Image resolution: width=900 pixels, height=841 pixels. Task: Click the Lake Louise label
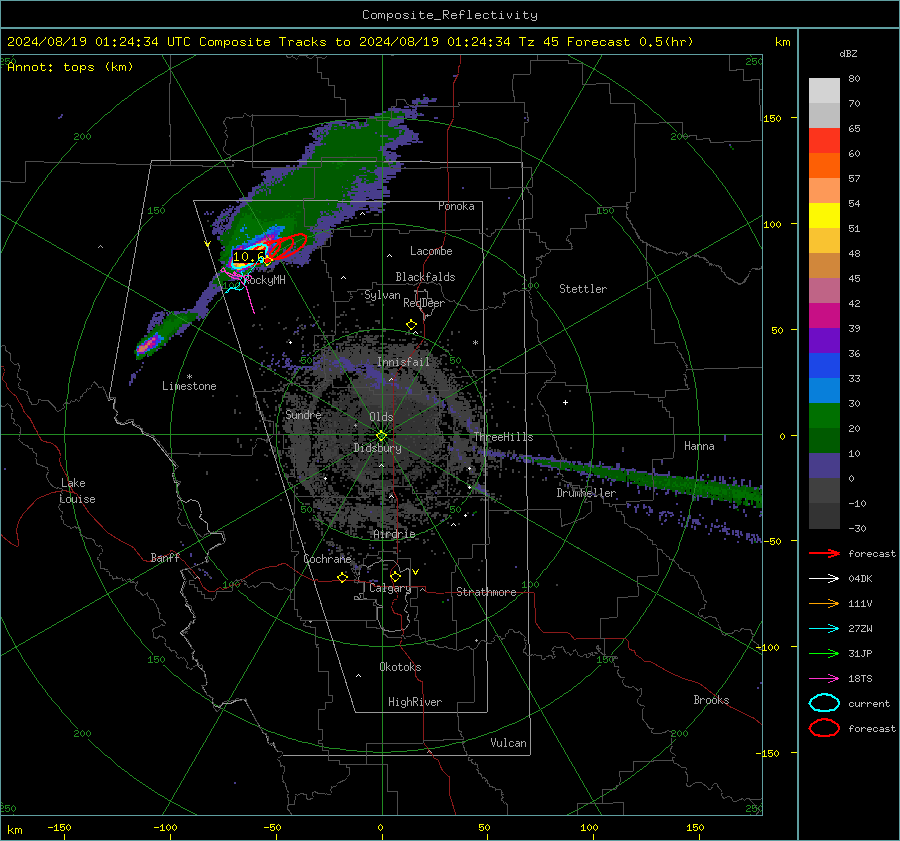78,491
